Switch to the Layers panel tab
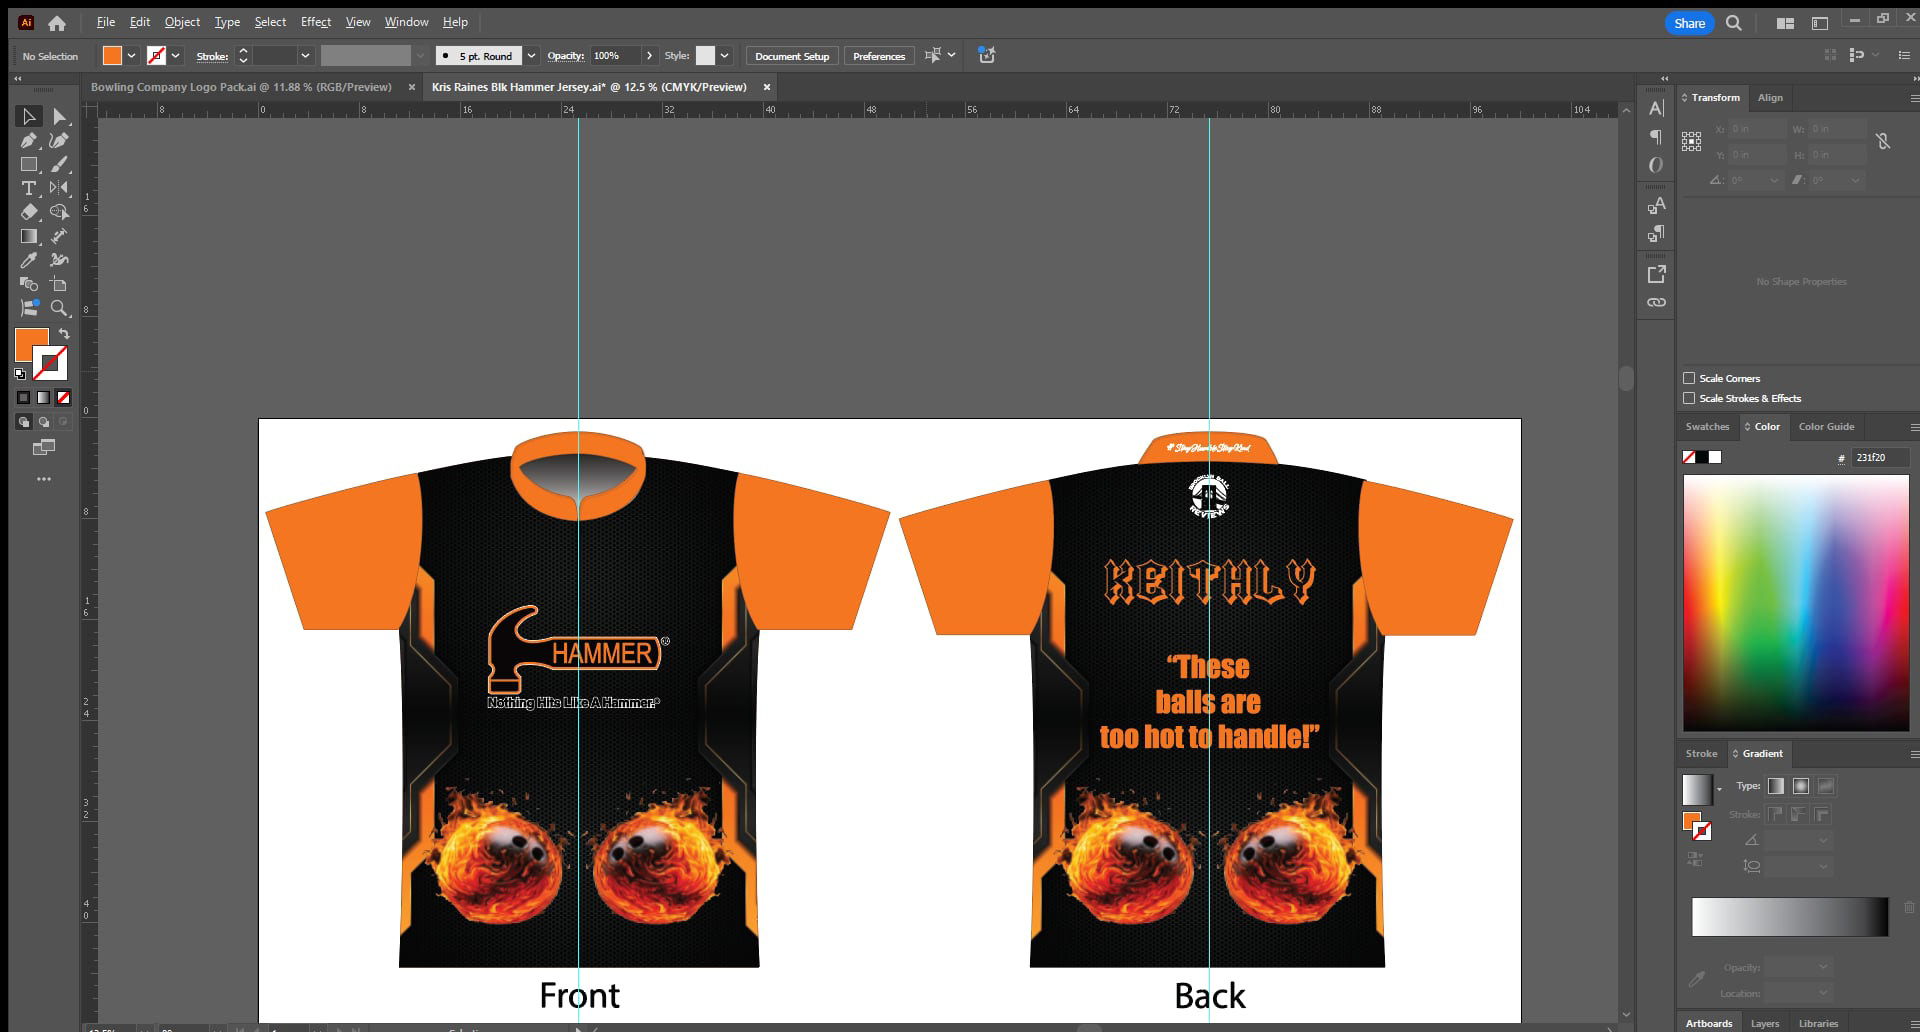 click(x=1764, y=1023)
